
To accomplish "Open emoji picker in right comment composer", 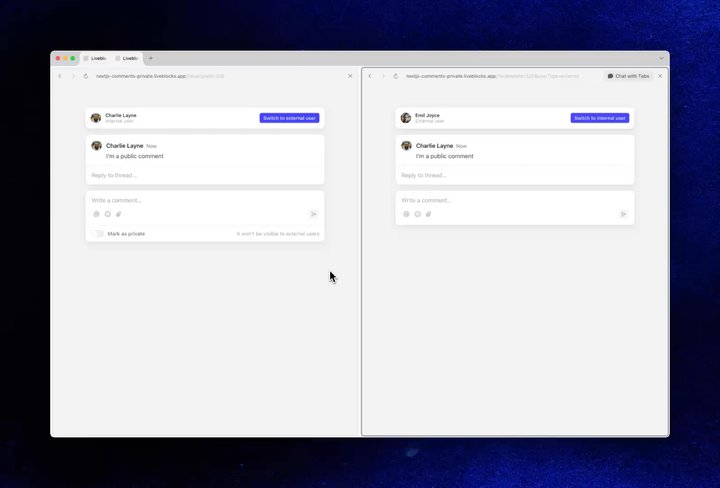I will 417,214.
